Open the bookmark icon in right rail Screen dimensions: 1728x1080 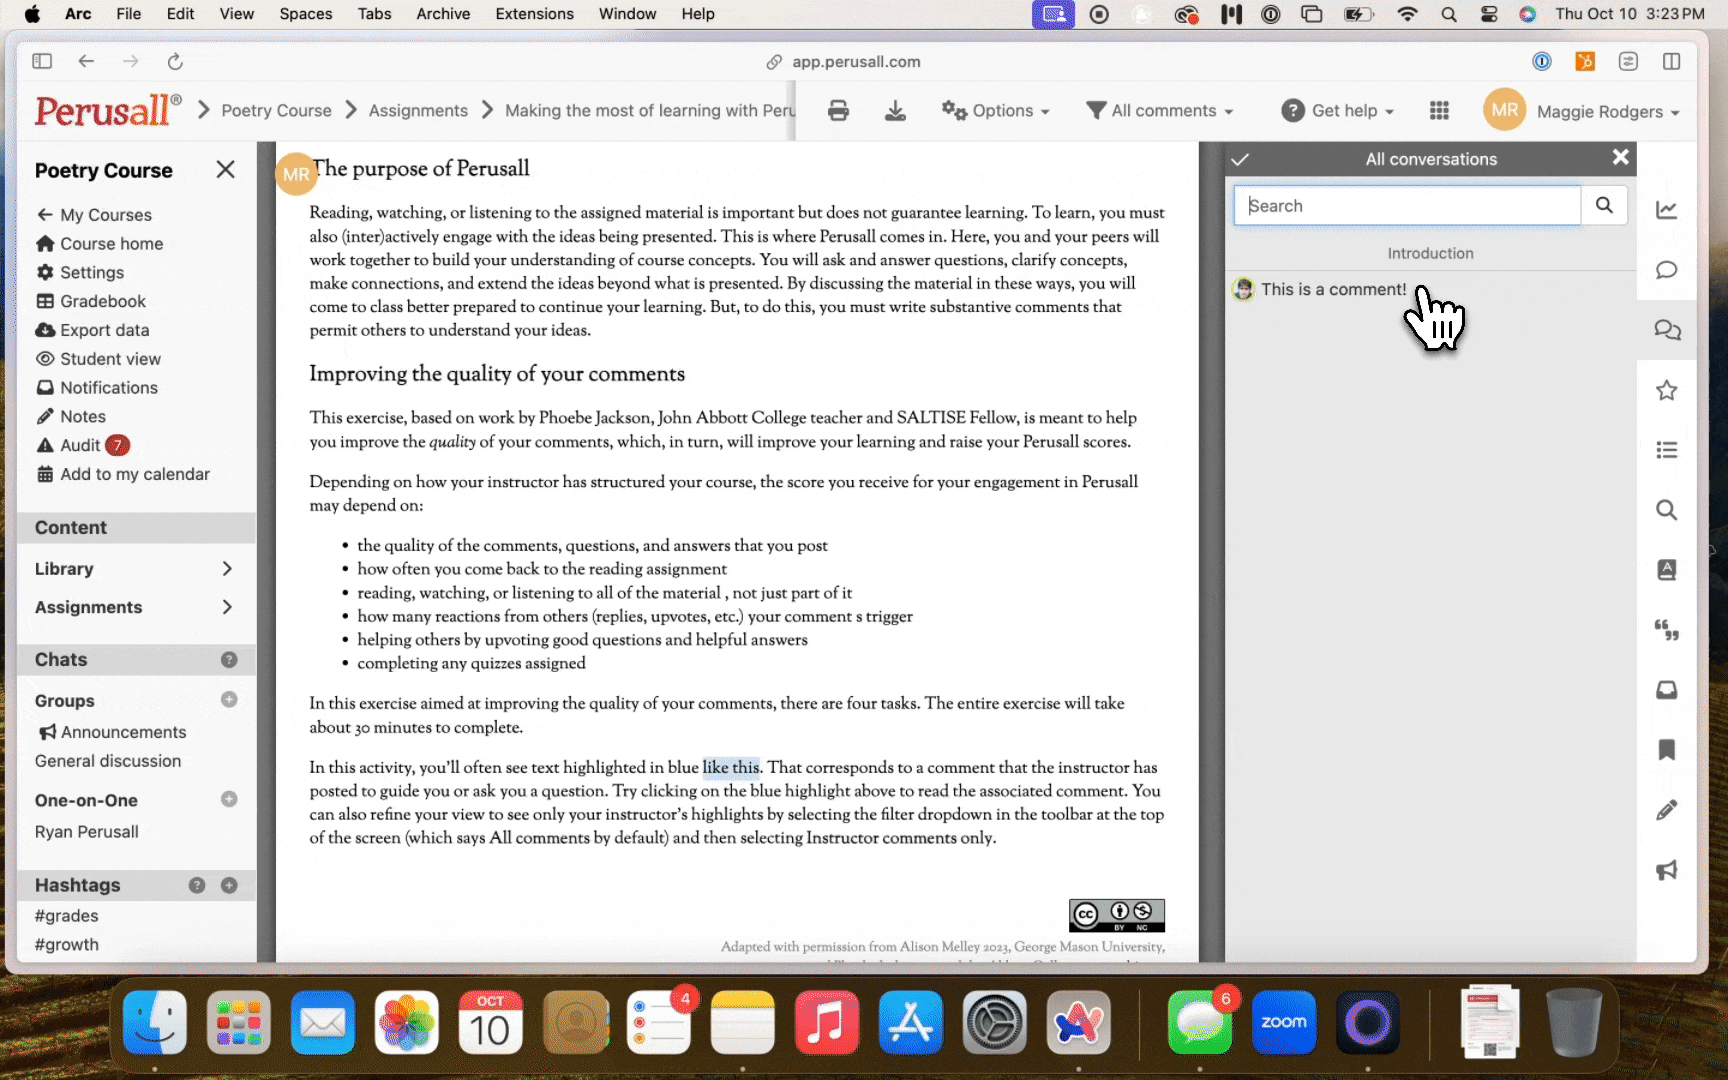pyautogui.click(x=1666, y=750)
